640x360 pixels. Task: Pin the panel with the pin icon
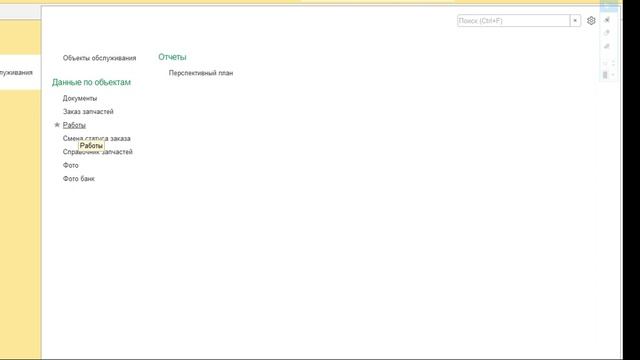pyautogui.click(x=607, y=20)
